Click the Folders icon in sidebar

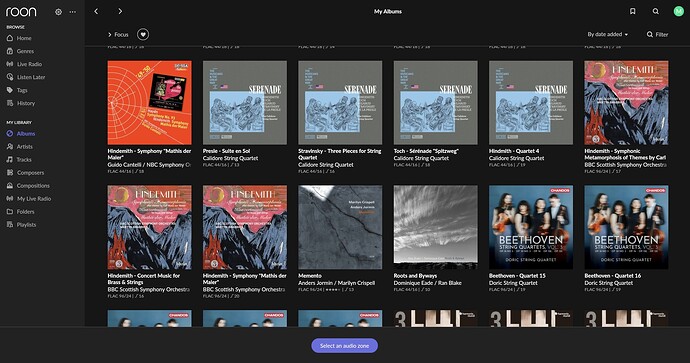tap(10, 211)
